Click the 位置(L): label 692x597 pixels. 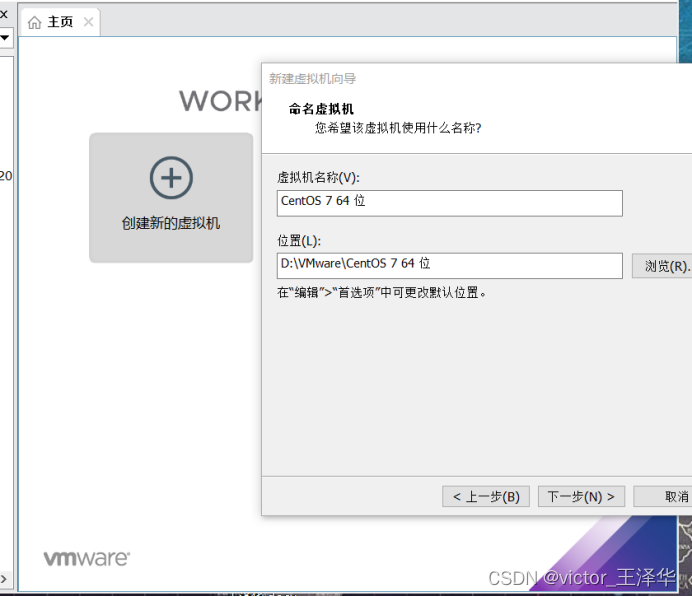pyautogui.click(x=299, y=240)
